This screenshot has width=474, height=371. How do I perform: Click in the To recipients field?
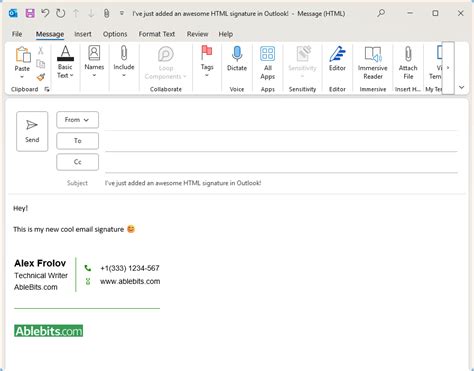[281, 142]
